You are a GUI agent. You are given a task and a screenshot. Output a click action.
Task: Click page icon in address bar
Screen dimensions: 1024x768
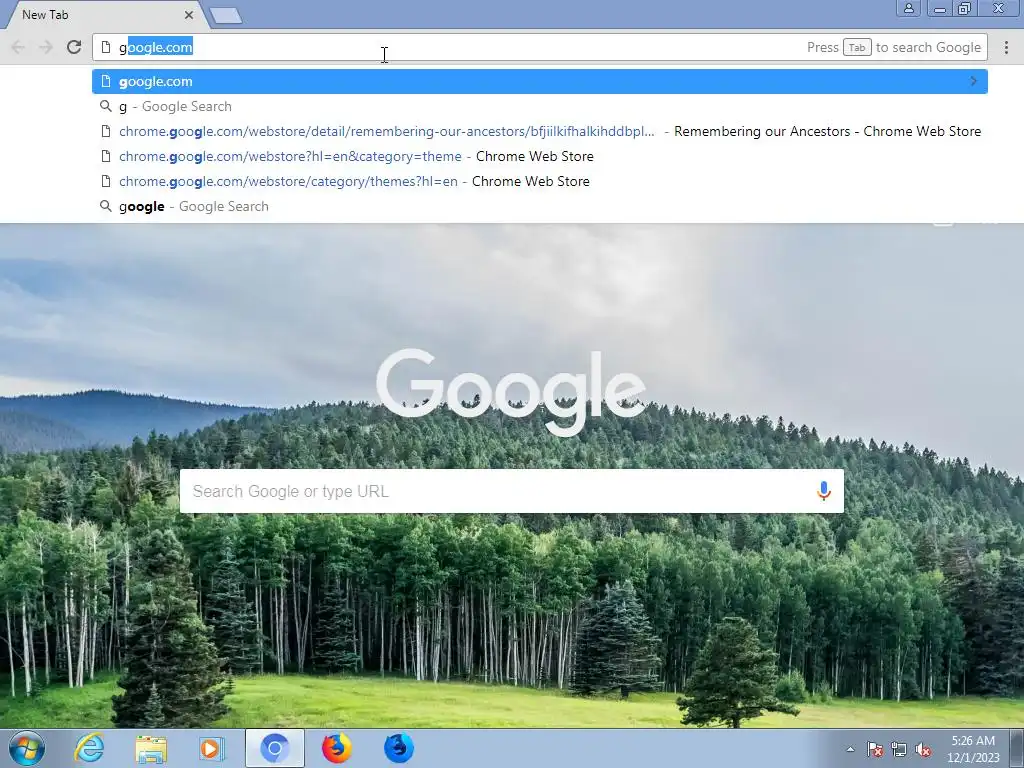click(106, 47)
